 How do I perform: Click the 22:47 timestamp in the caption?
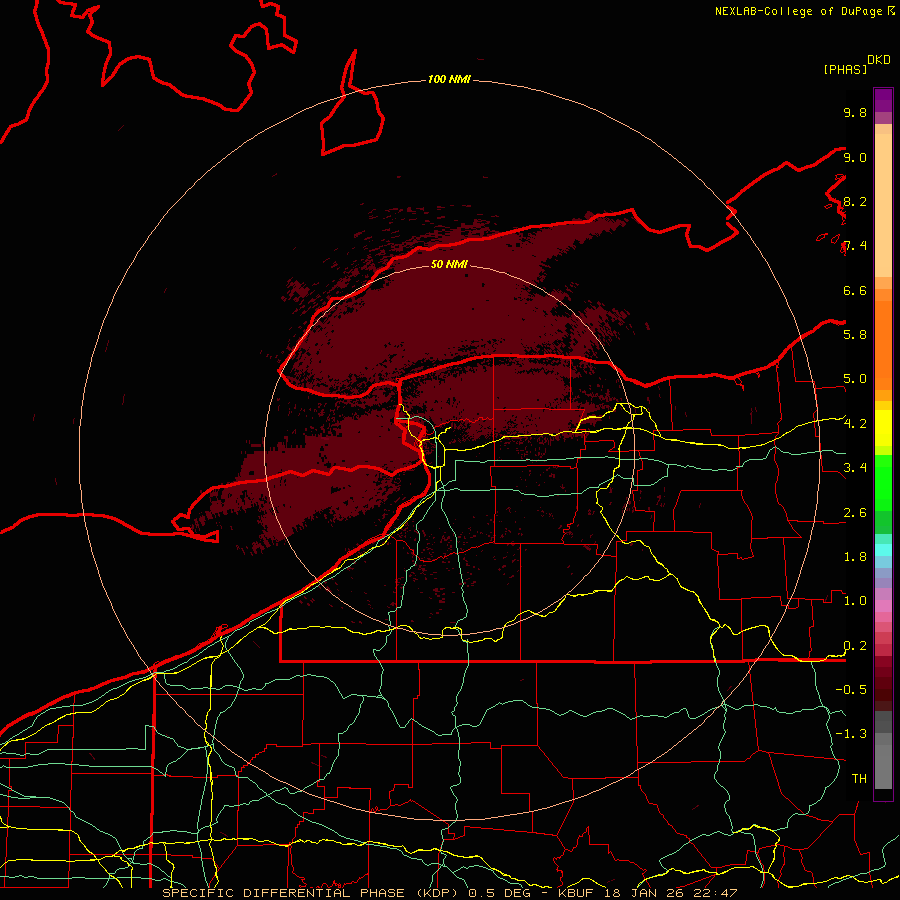point(716,893)
